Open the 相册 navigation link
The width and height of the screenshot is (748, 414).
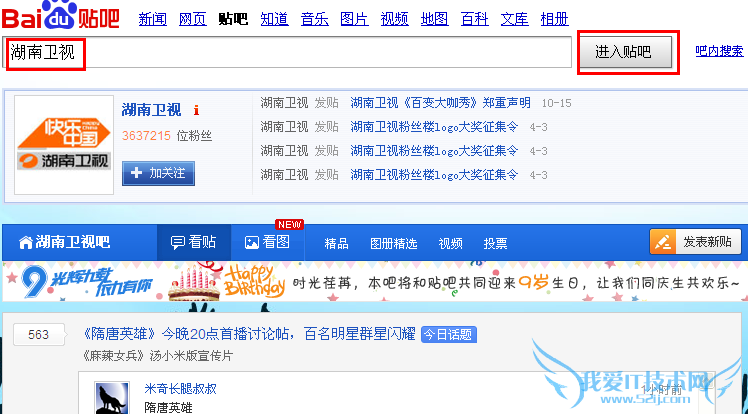coord(554,19)
